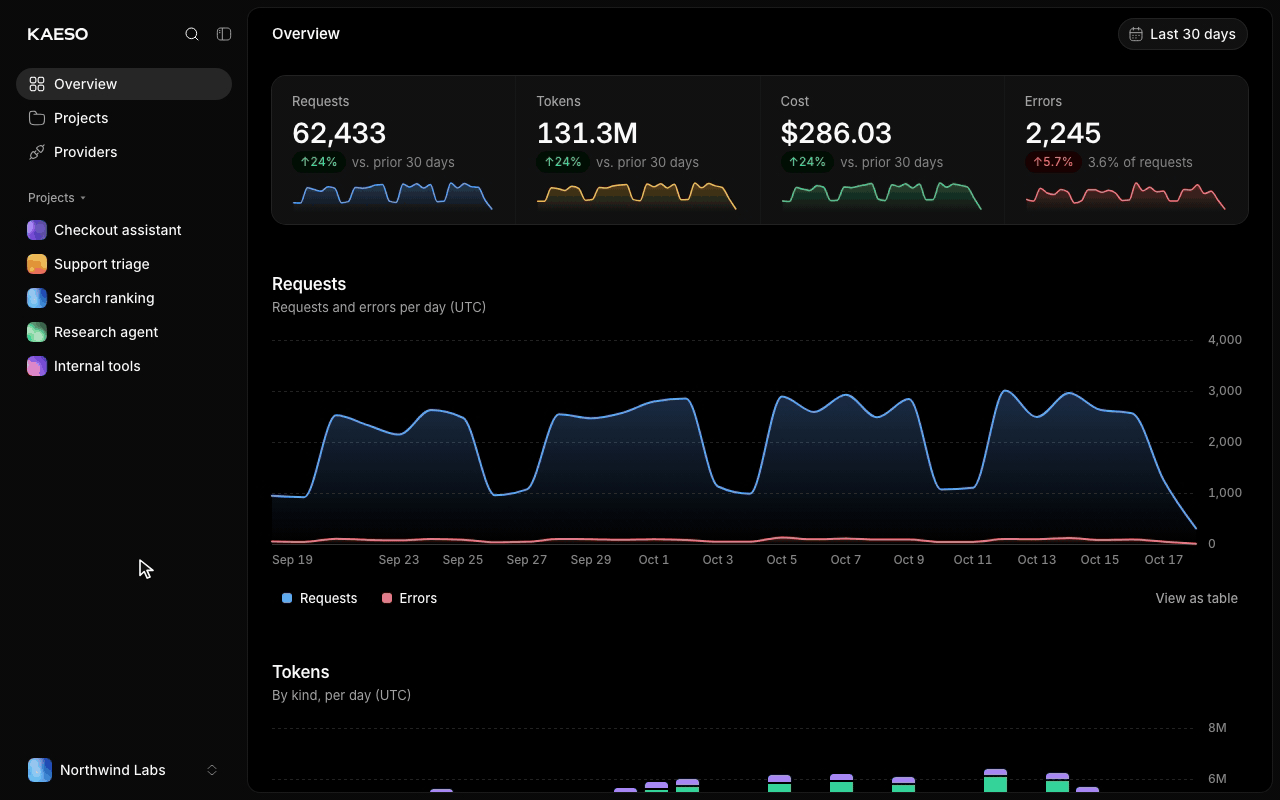Click the Northwind Labs workspace name
Image resolution: width=1280 pixels, height=800 pixels.
click(x=113, y=770)
